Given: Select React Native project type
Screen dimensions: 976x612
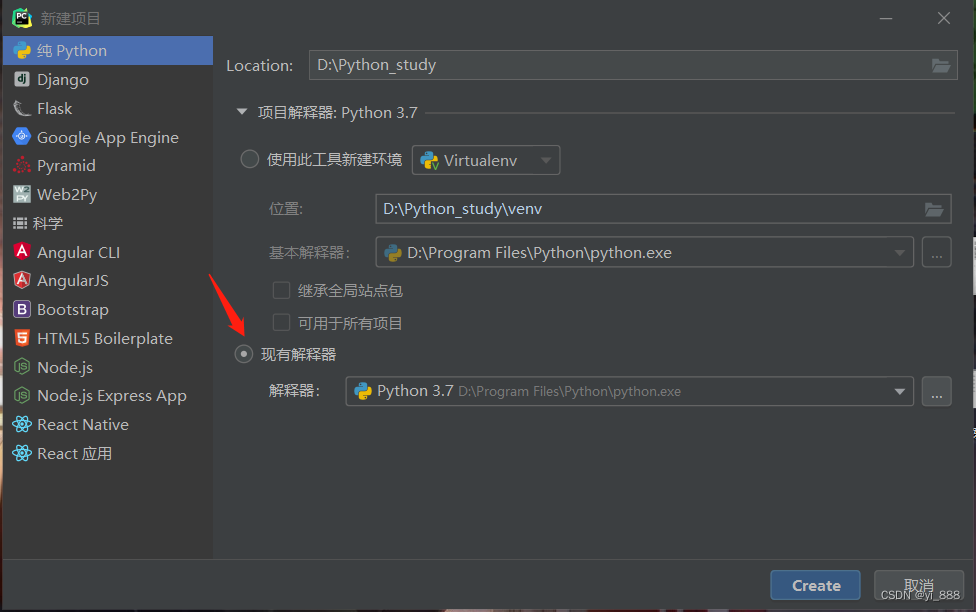Looking at the screenshot, I should [108, 425].
